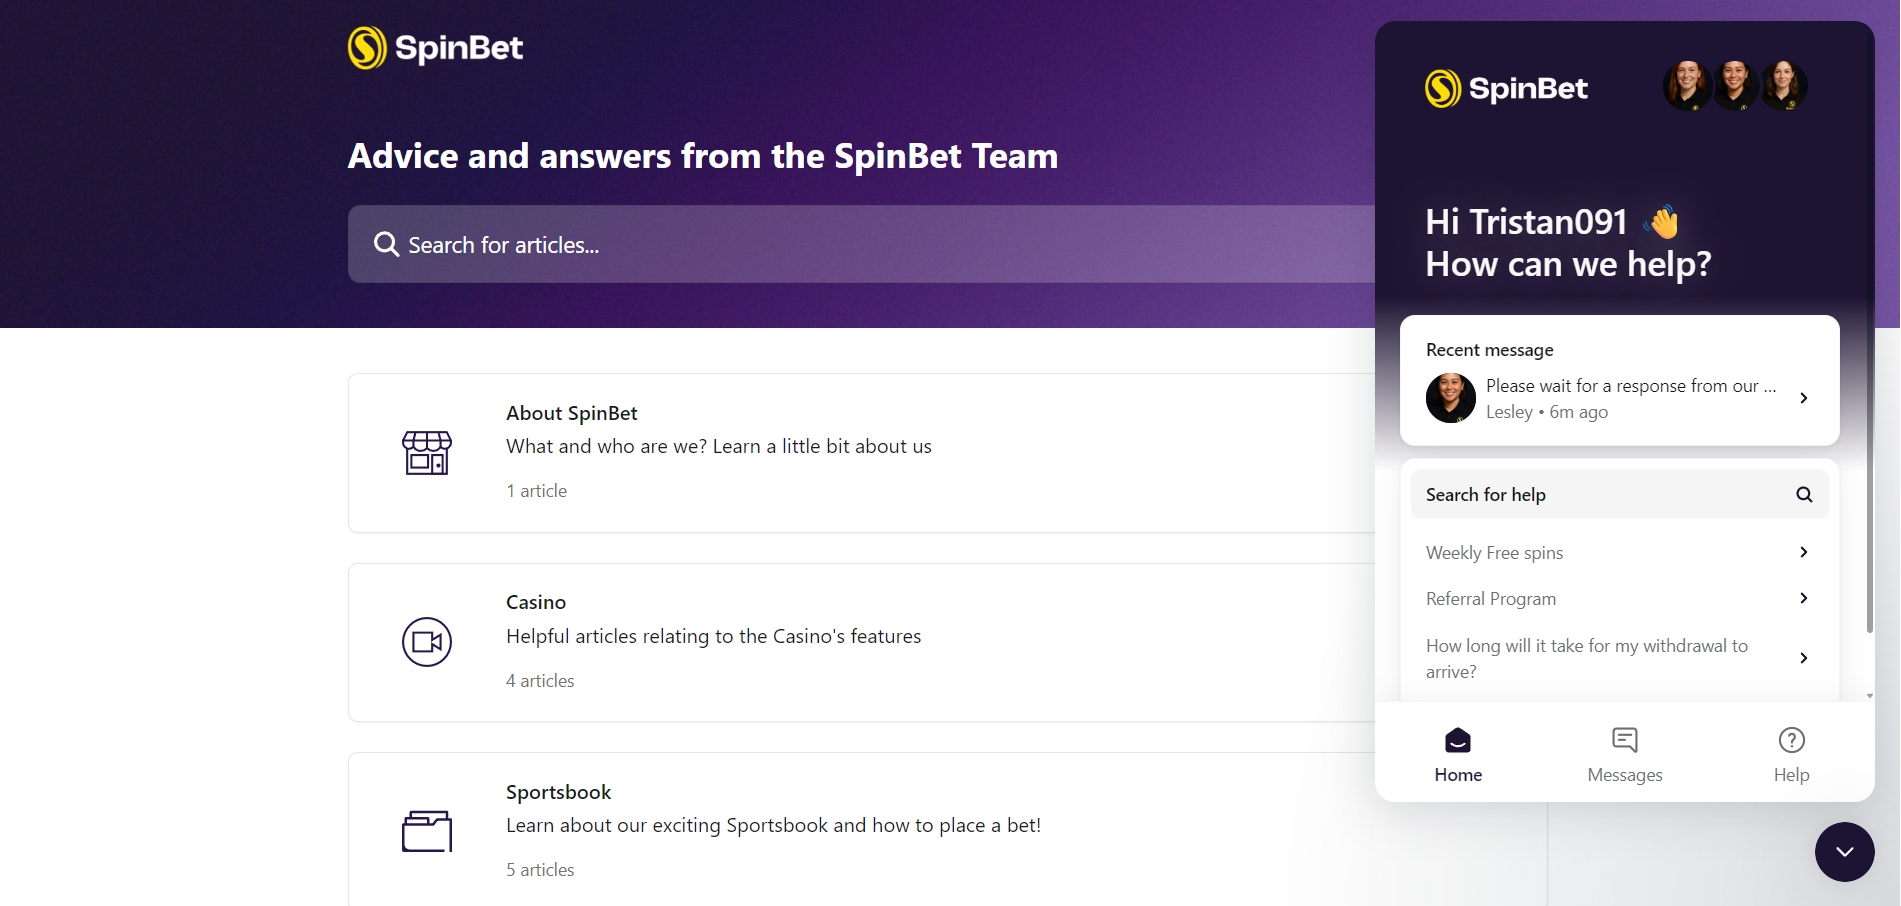The image size is (1901, 906).
Task: Switch to the Messages tab
Action: tap(1625, 755)
